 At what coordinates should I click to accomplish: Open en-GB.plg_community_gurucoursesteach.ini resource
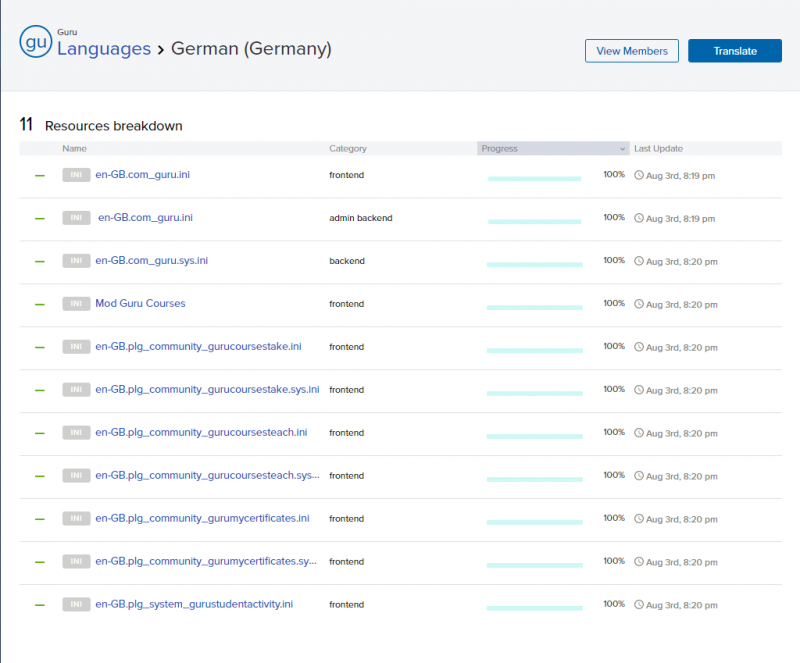click(202, 432)
